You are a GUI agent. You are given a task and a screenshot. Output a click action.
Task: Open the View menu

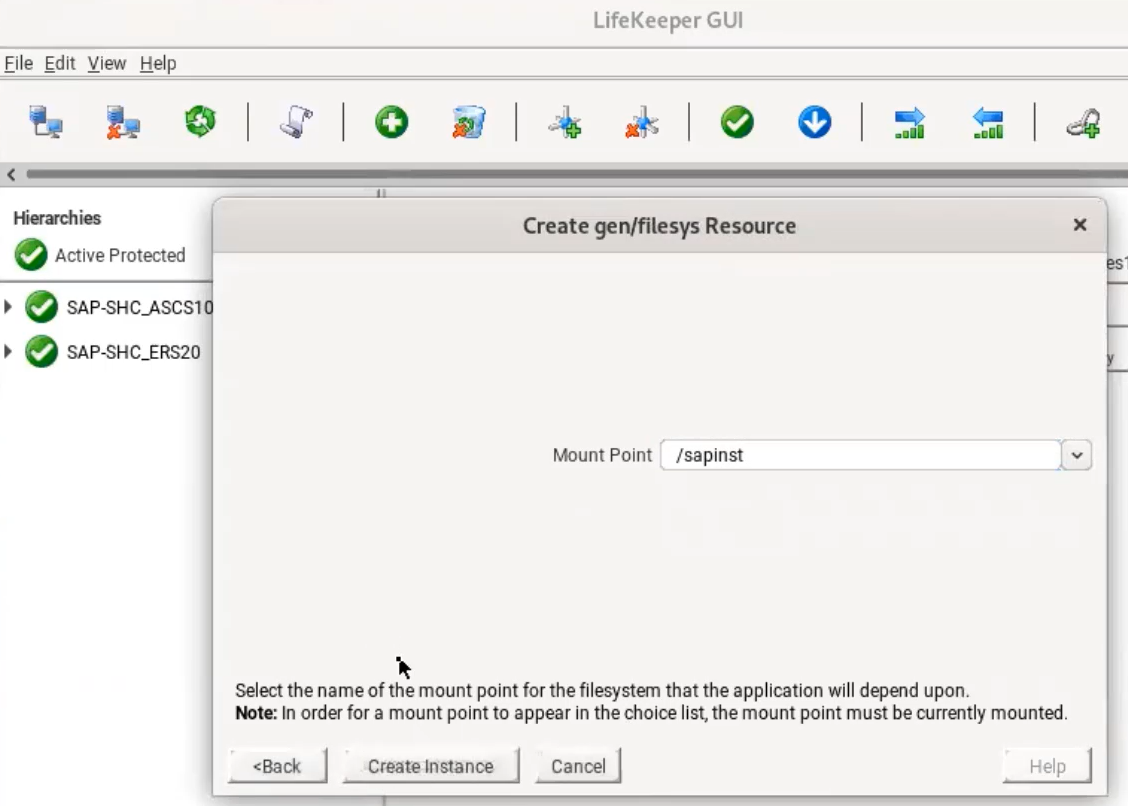coord(106,63)
